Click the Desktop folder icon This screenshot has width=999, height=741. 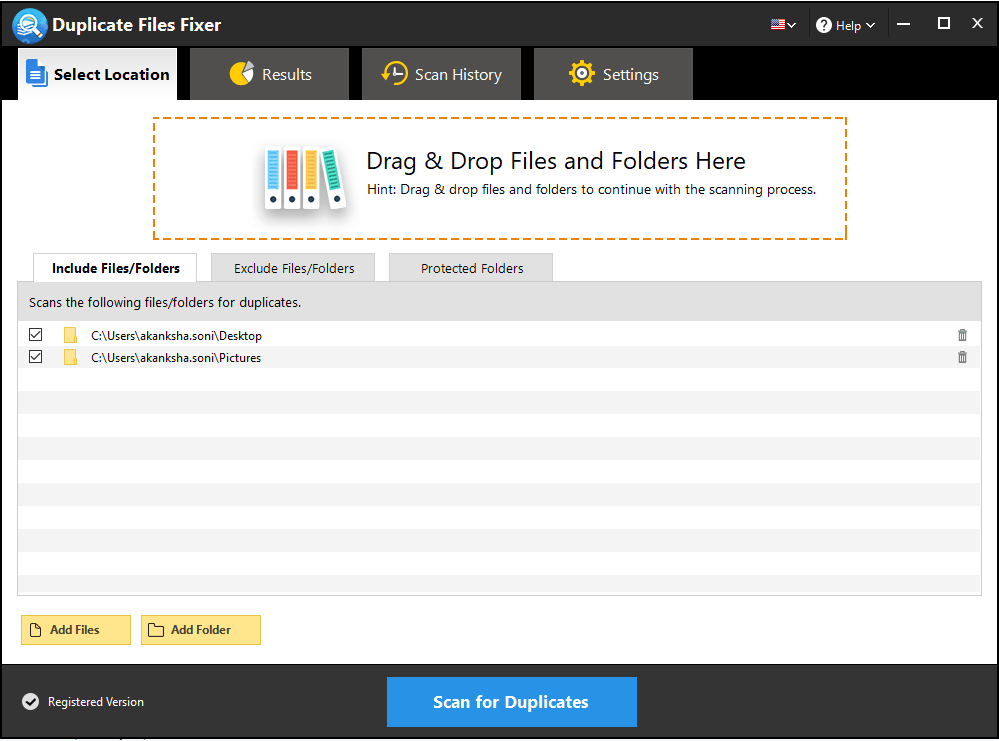tap(70, 335)
